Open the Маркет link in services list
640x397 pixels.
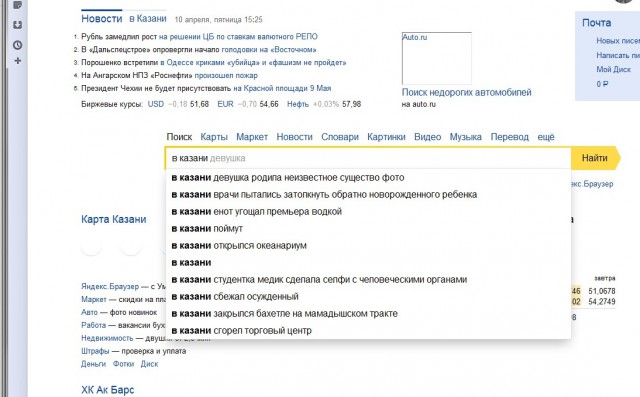tap(93, 299)
